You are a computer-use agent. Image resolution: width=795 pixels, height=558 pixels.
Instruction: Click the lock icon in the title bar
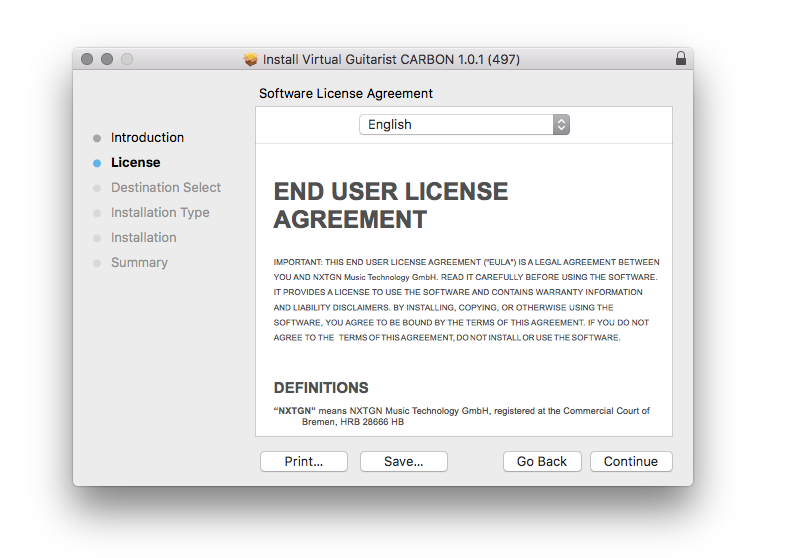click(681, 59)
